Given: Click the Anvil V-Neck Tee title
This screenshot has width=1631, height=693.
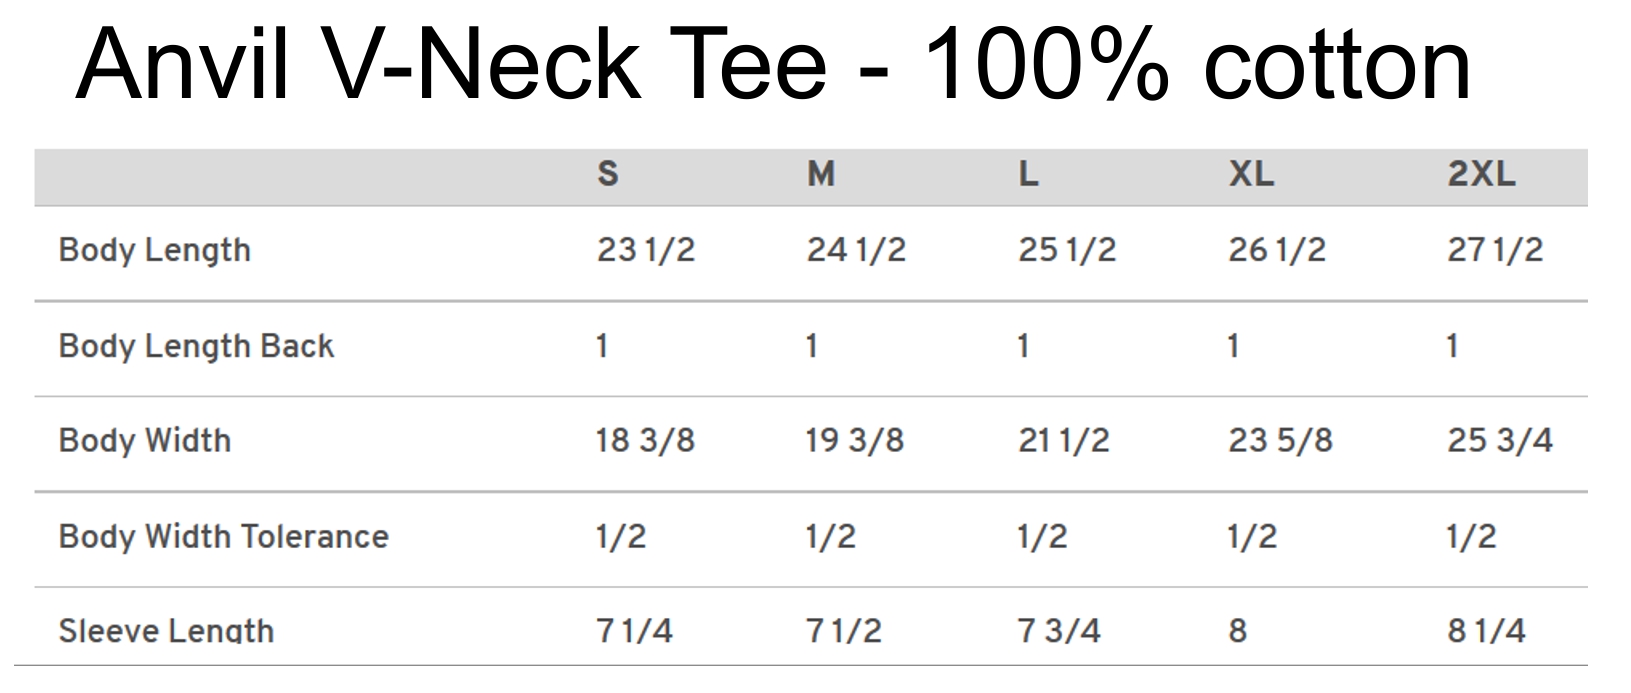Looking at the screenshot, I should (772, 65).
